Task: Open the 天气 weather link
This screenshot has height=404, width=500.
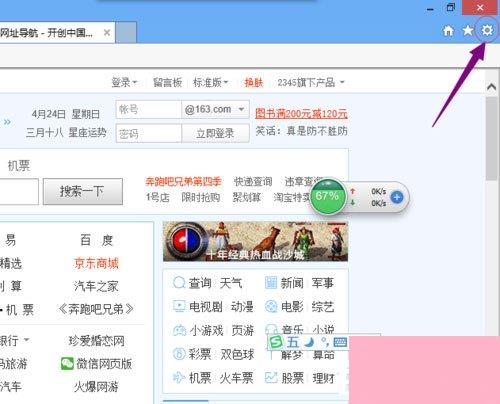Action: [231, 283]
